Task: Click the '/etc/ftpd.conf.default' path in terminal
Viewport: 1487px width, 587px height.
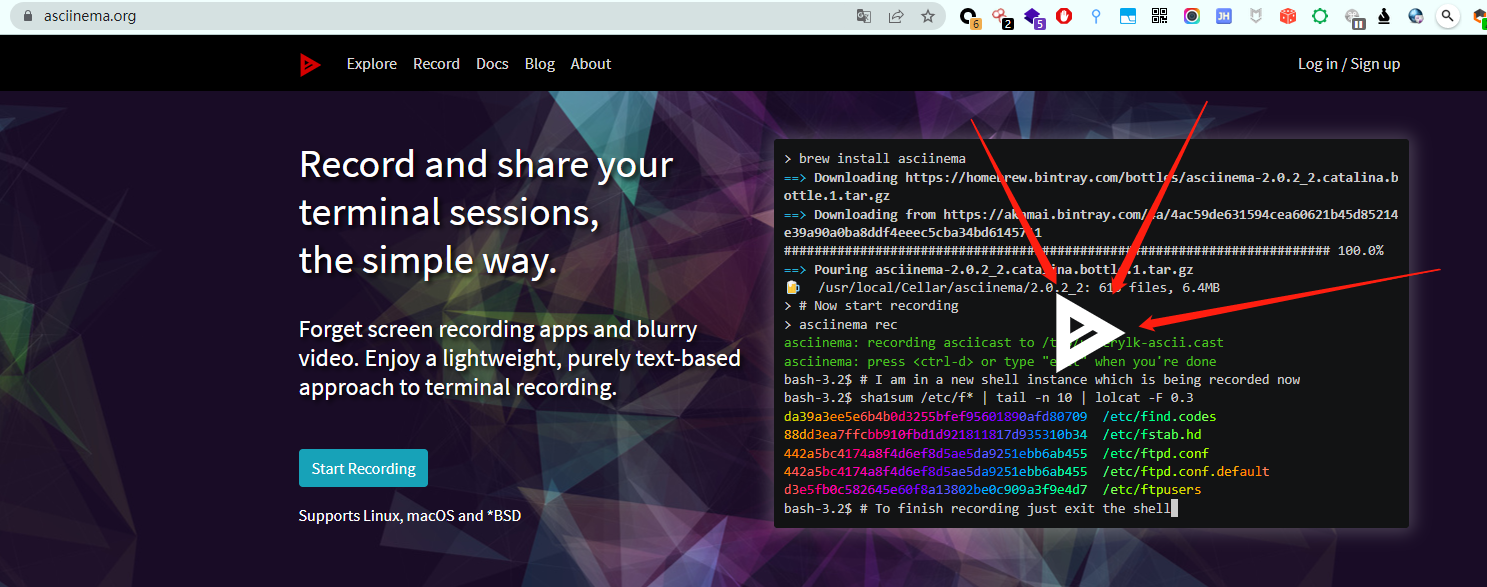Action: click(1186, 471)
